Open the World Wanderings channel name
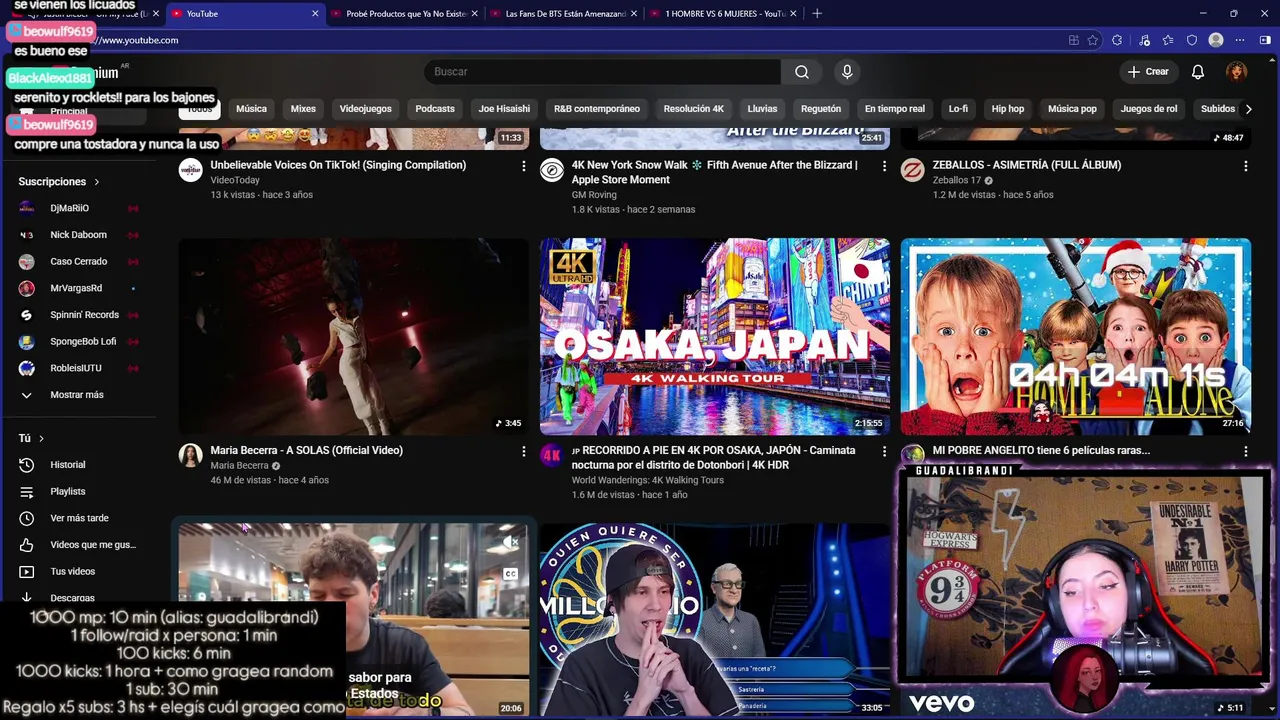Screen dimensions: 1280x720 pos(648,480)
